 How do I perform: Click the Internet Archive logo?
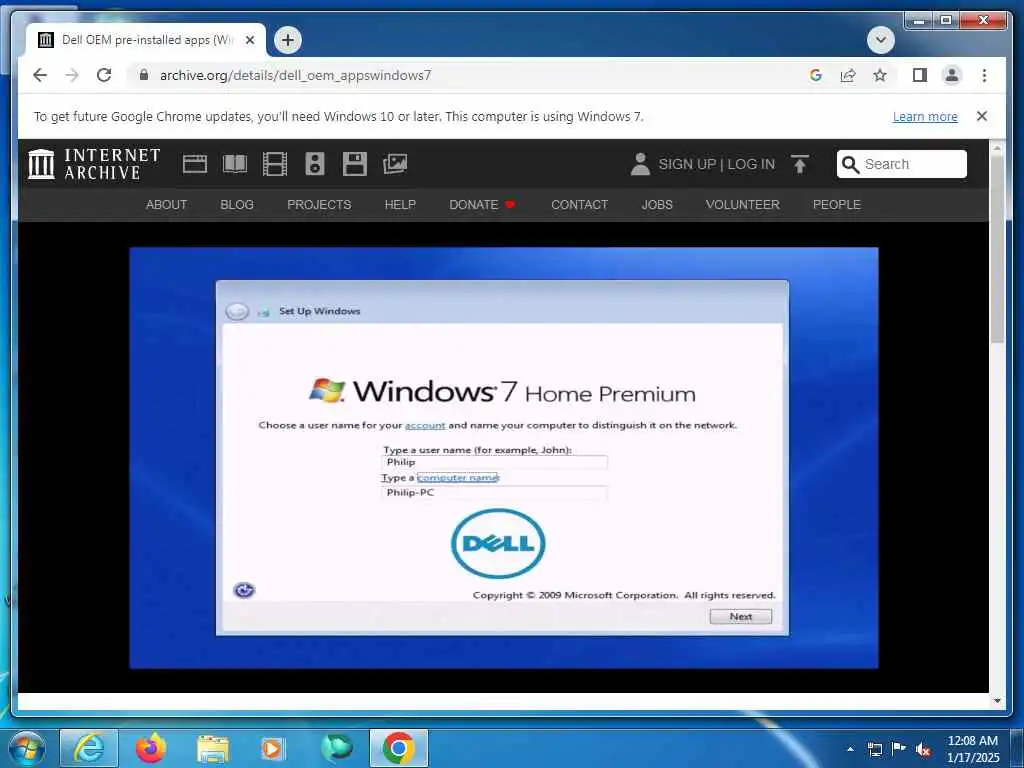(x=94, y=164)
